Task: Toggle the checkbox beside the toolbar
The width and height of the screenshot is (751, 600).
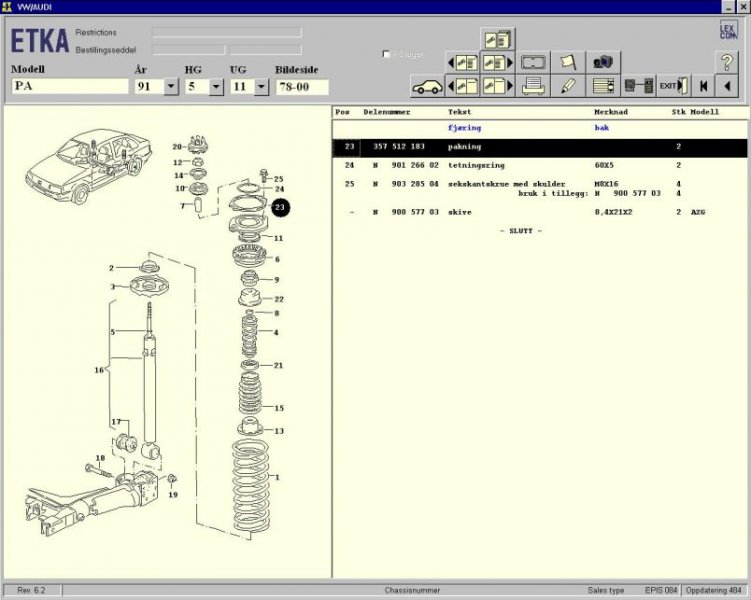Action: pos(387,54)
